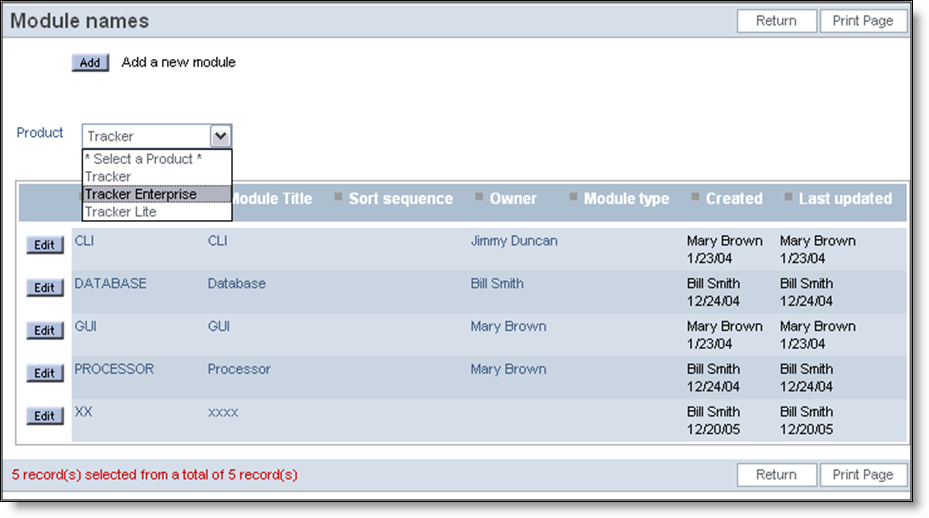
Task: Edit the PROCESSOR module row
Action: tap(44, 373)
